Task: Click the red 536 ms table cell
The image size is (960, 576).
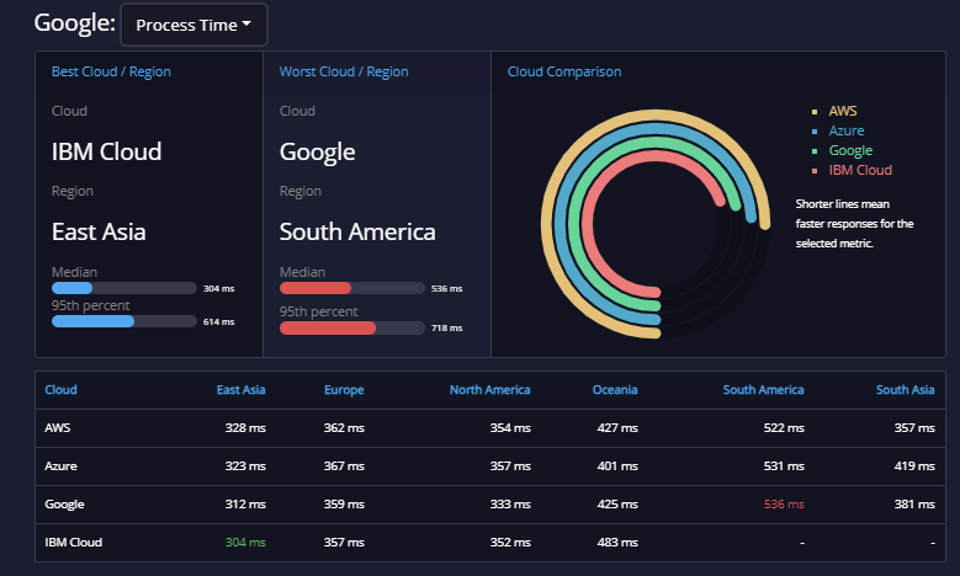Action: [784, 504]
